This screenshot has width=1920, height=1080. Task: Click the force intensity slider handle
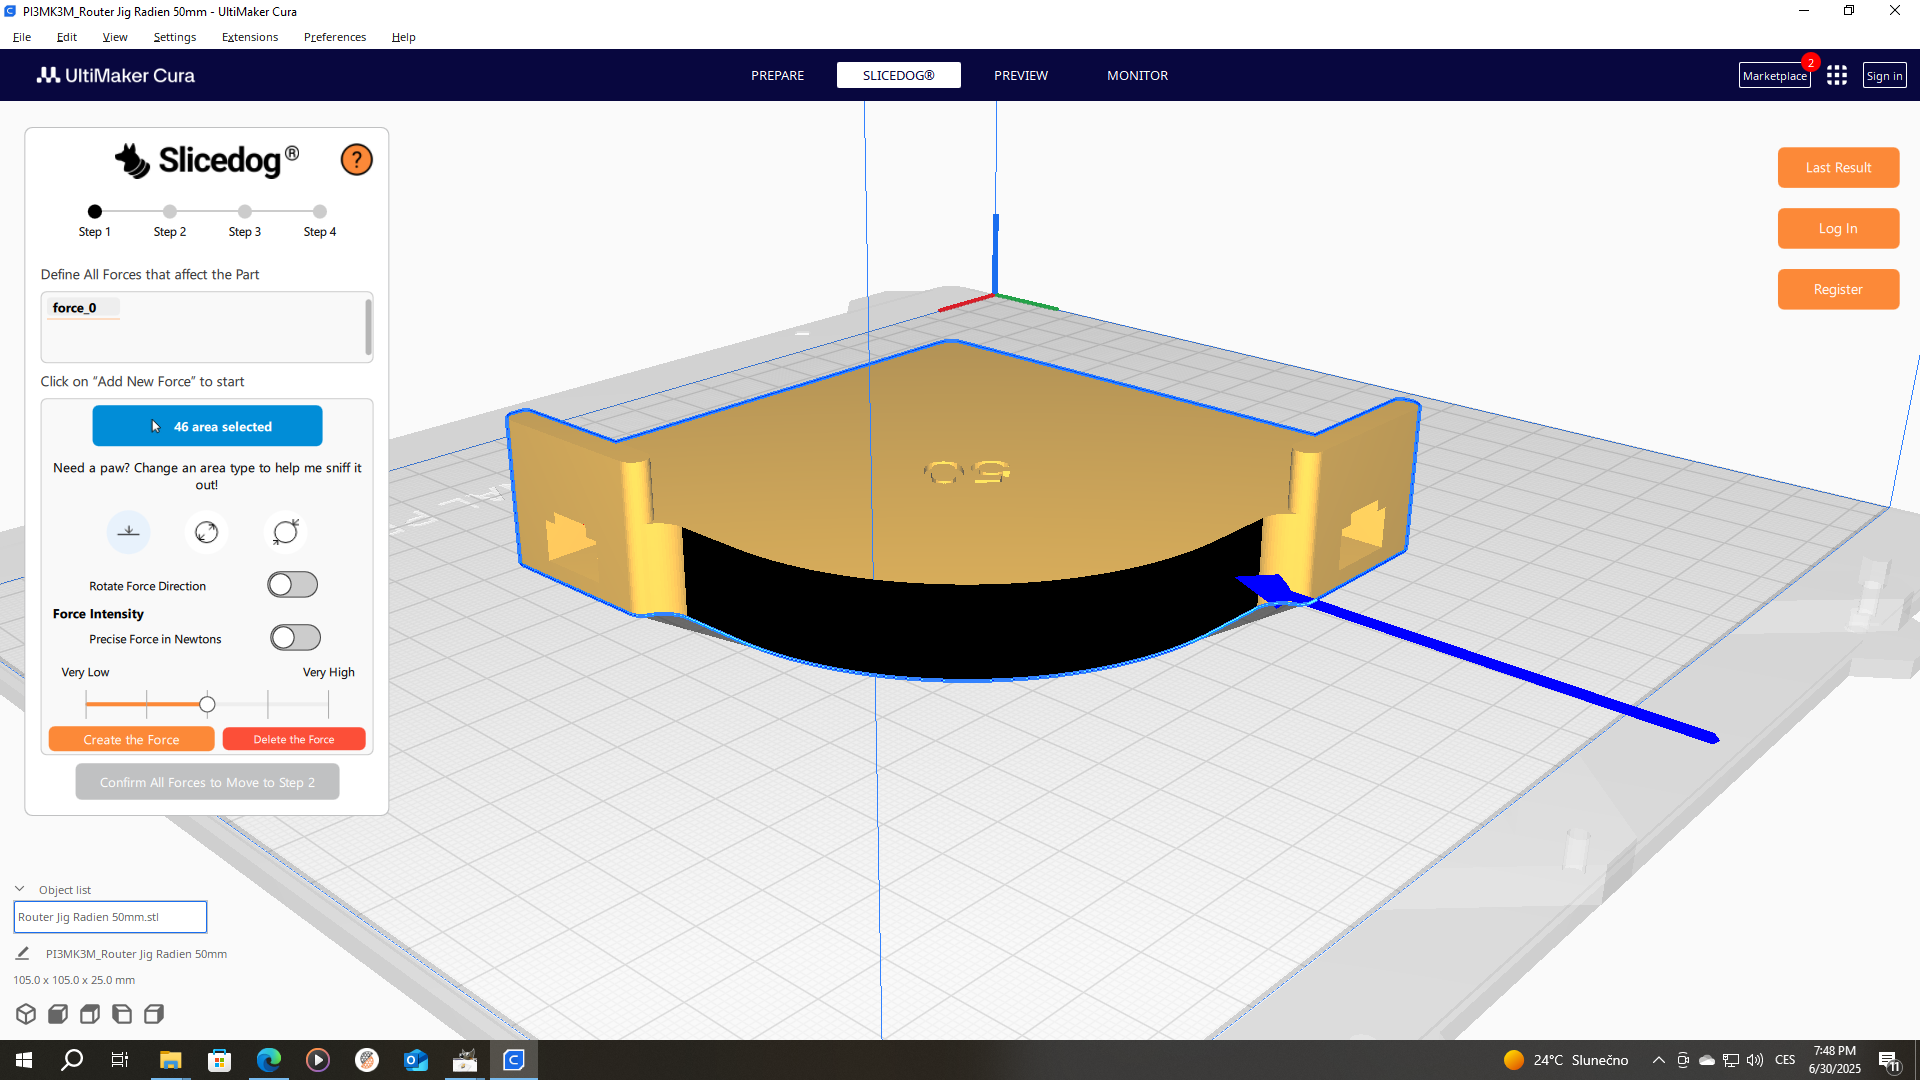[207, 705]
